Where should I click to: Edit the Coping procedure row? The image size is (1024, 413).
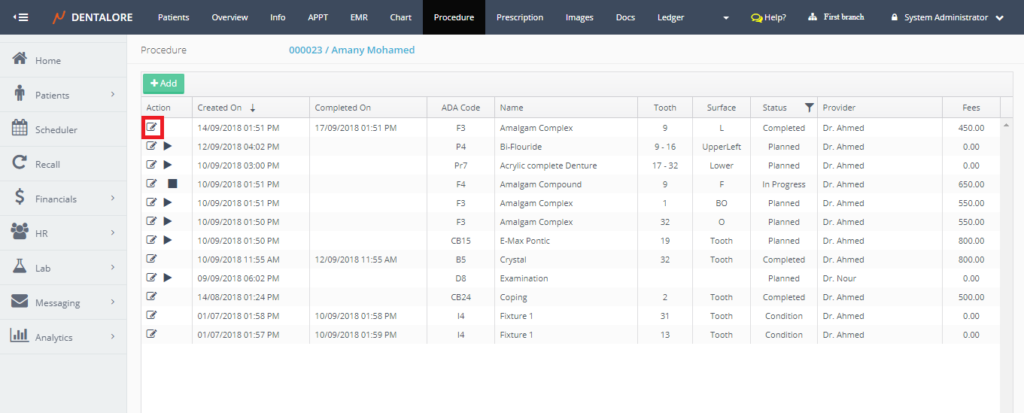152,296
